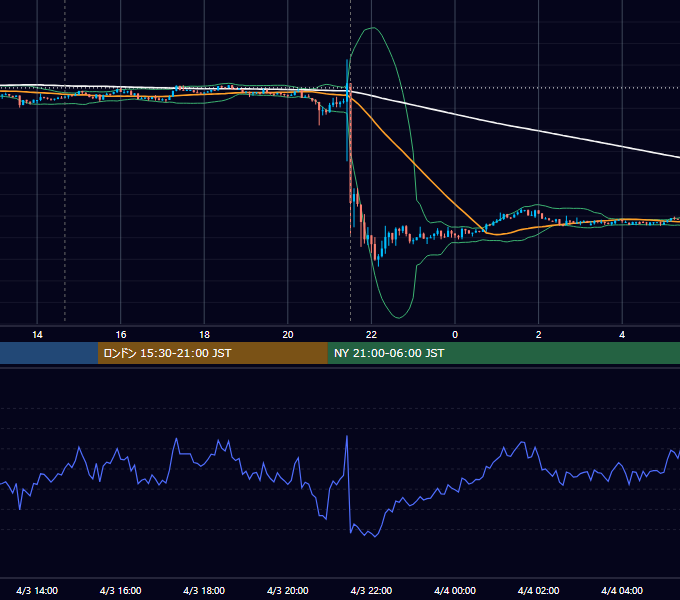The width and height of the screenshot is (680, 600).
Task: Click the ロンドン 15:30-21:00 JST session bar
Action: [212, 353]
